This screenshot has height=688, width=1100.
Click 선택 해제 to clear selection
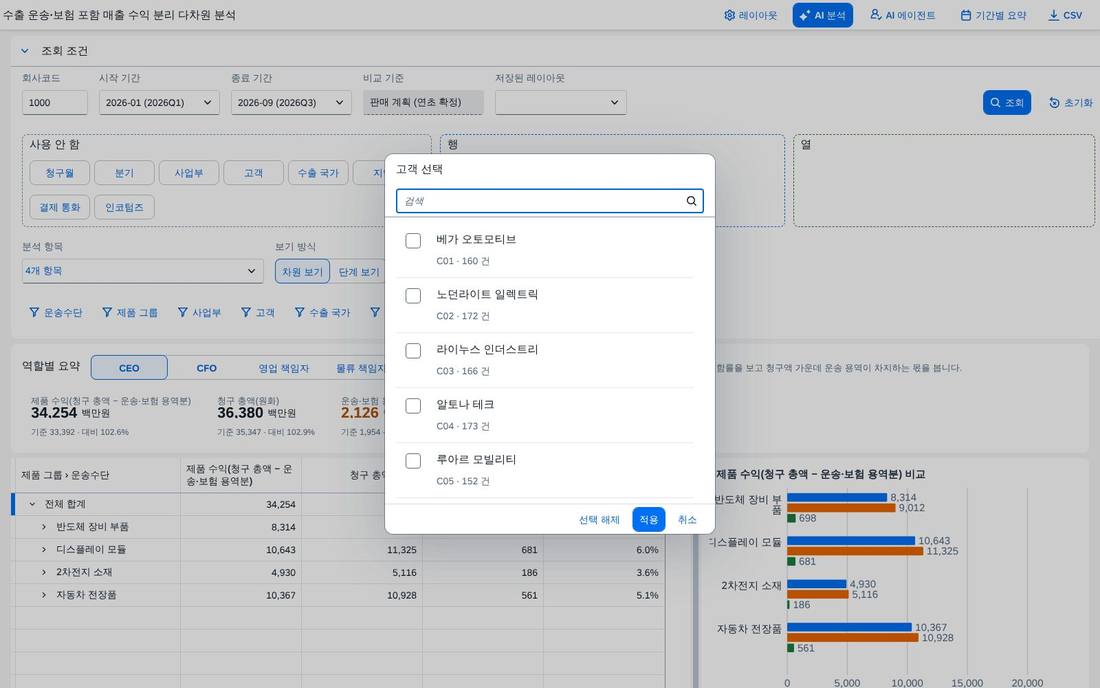[599, 520]
